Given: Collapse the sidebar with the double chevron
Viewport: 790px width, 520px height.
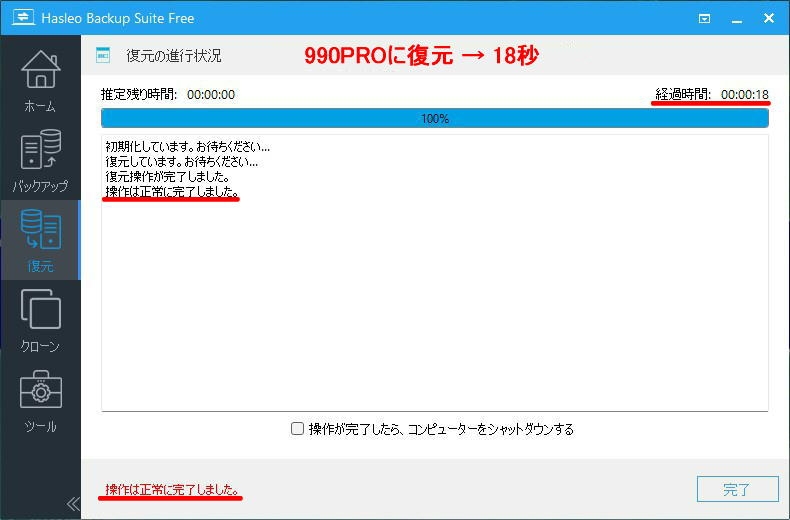Looking at the screenshot, I should (x=73, y=504).
